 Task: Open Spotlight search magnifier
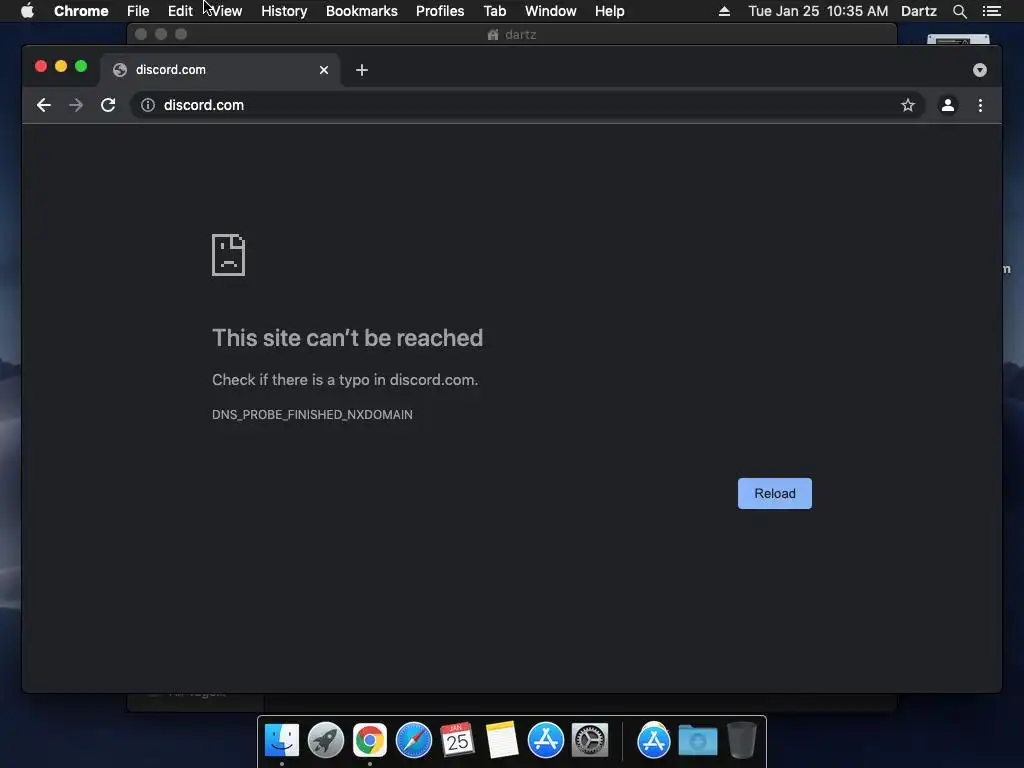[959, 11]
